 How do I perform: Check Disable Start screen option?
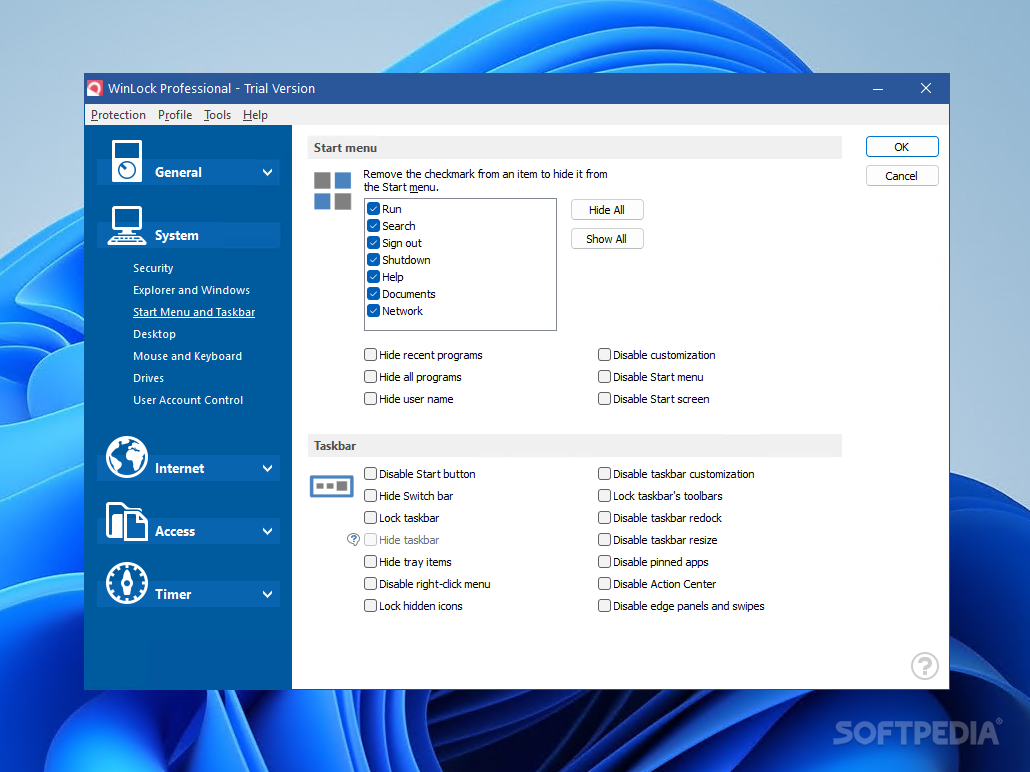604,399
